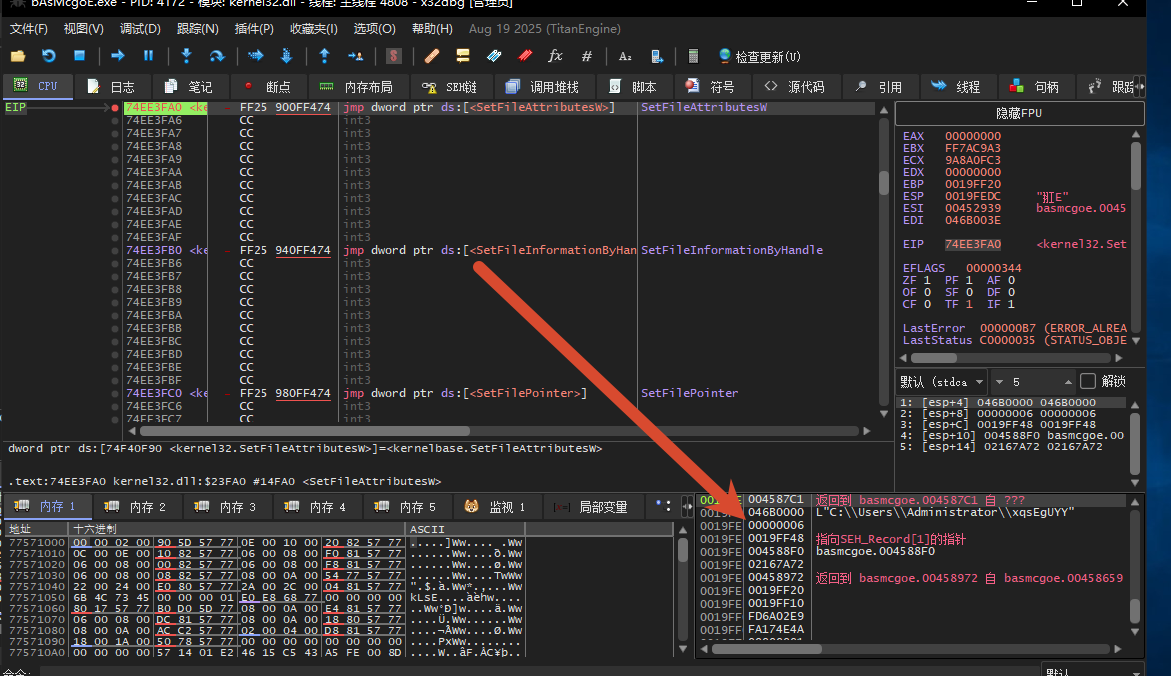Decrease argument count with the down arrow
1171x676 pixels.
[1000, 382]
